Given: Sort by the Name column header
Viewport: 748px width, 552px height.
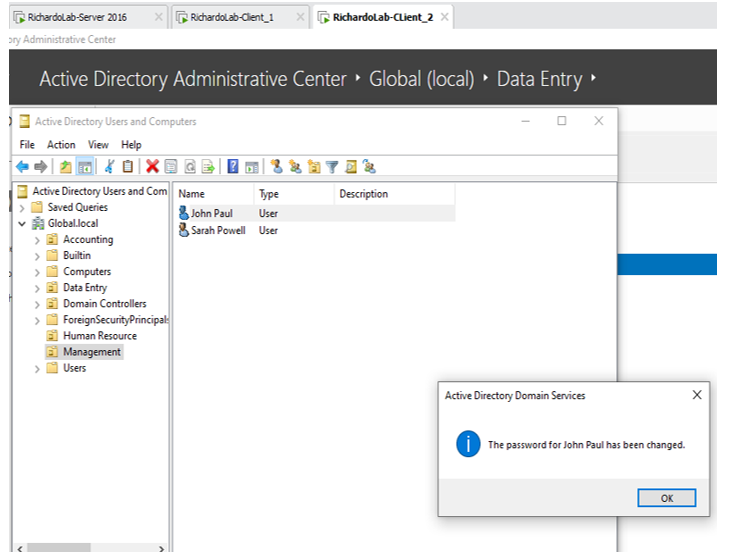Looking at the screenshot, I should point(214,194).
